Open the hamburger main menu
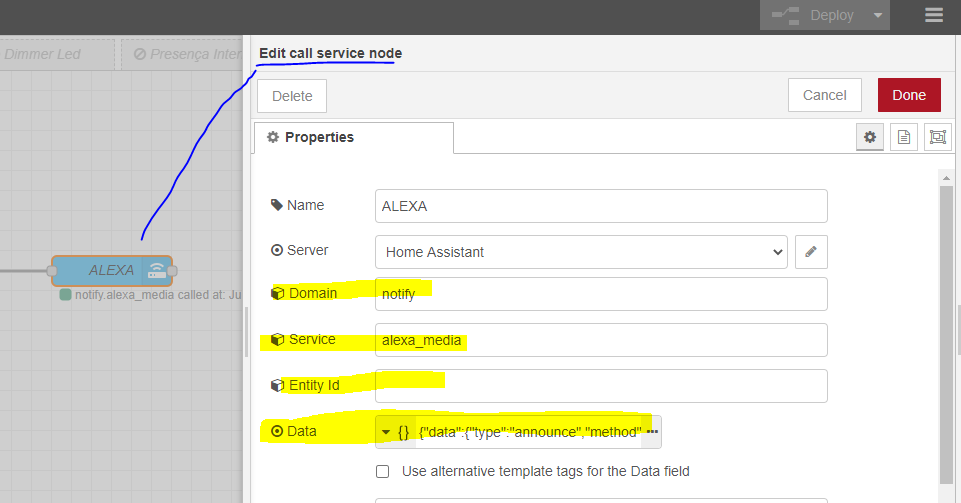Viewport: 961px width, 503px height. [x=933, y=16]
